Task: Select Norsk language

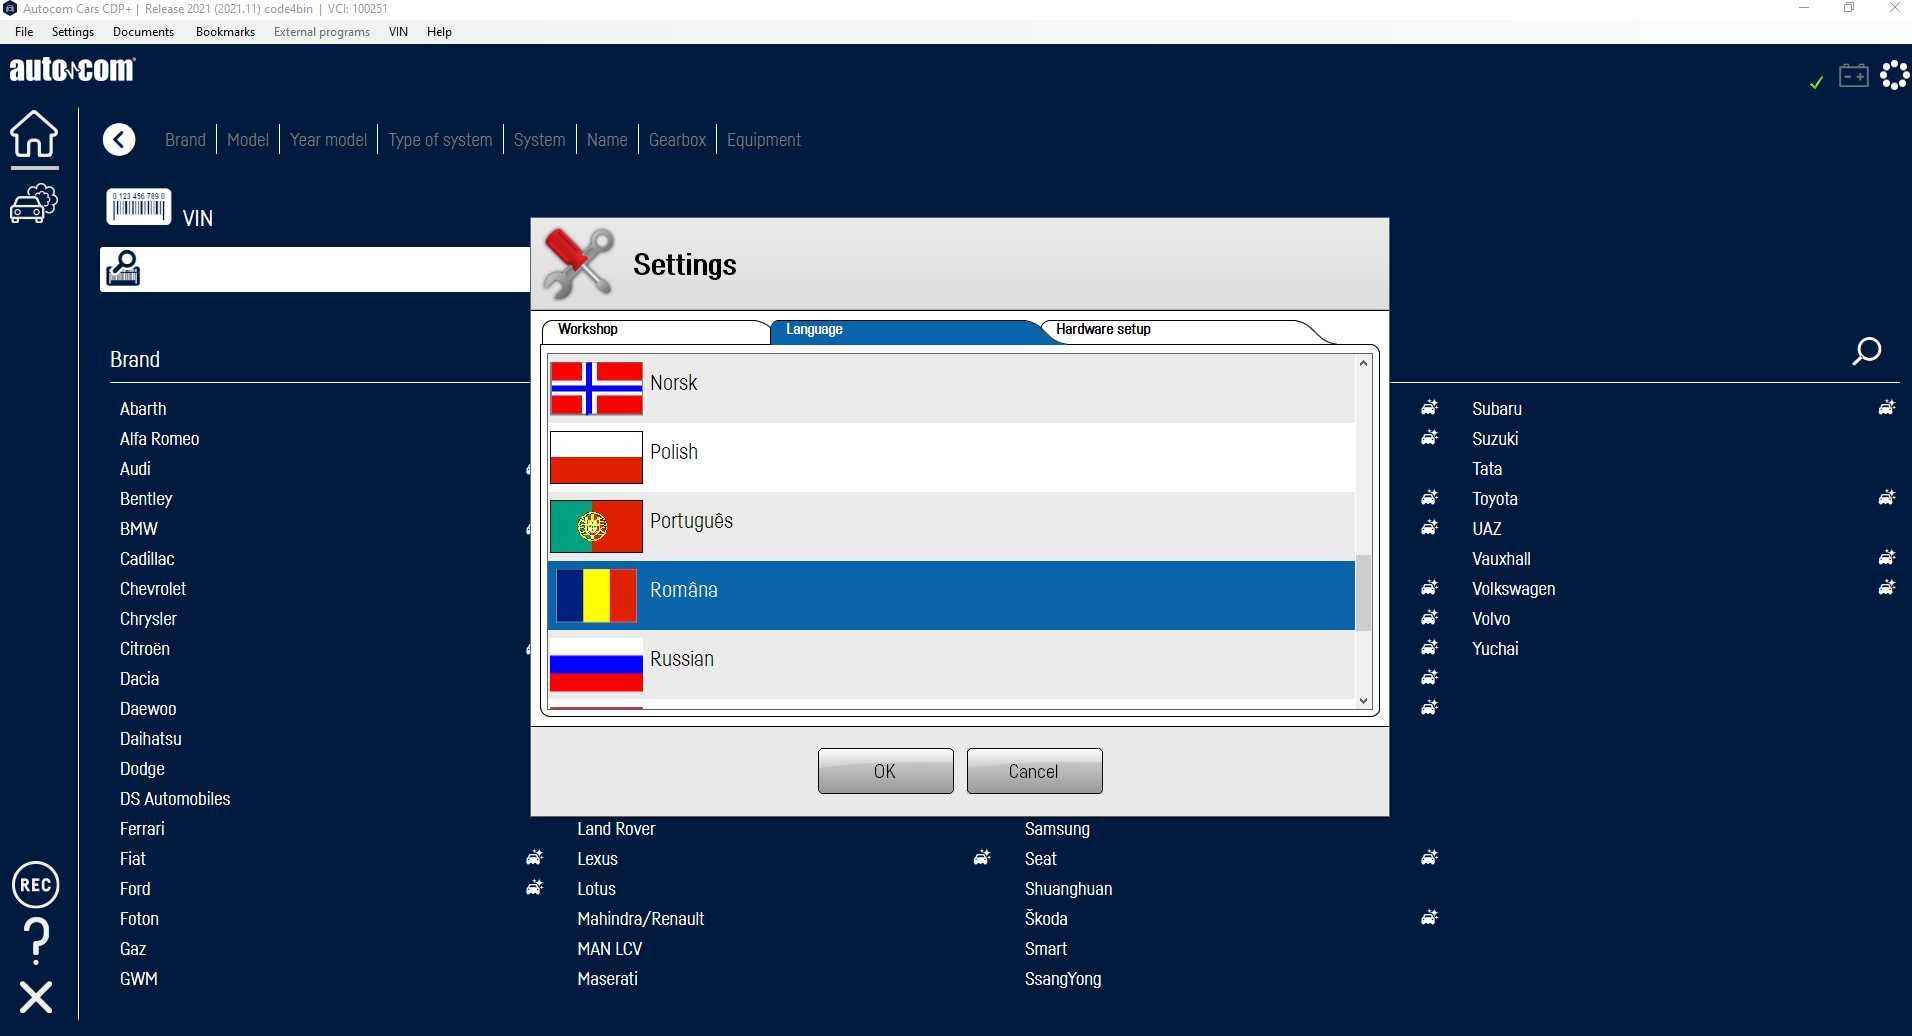Action: pyautogui.click(x=951, y=388)
